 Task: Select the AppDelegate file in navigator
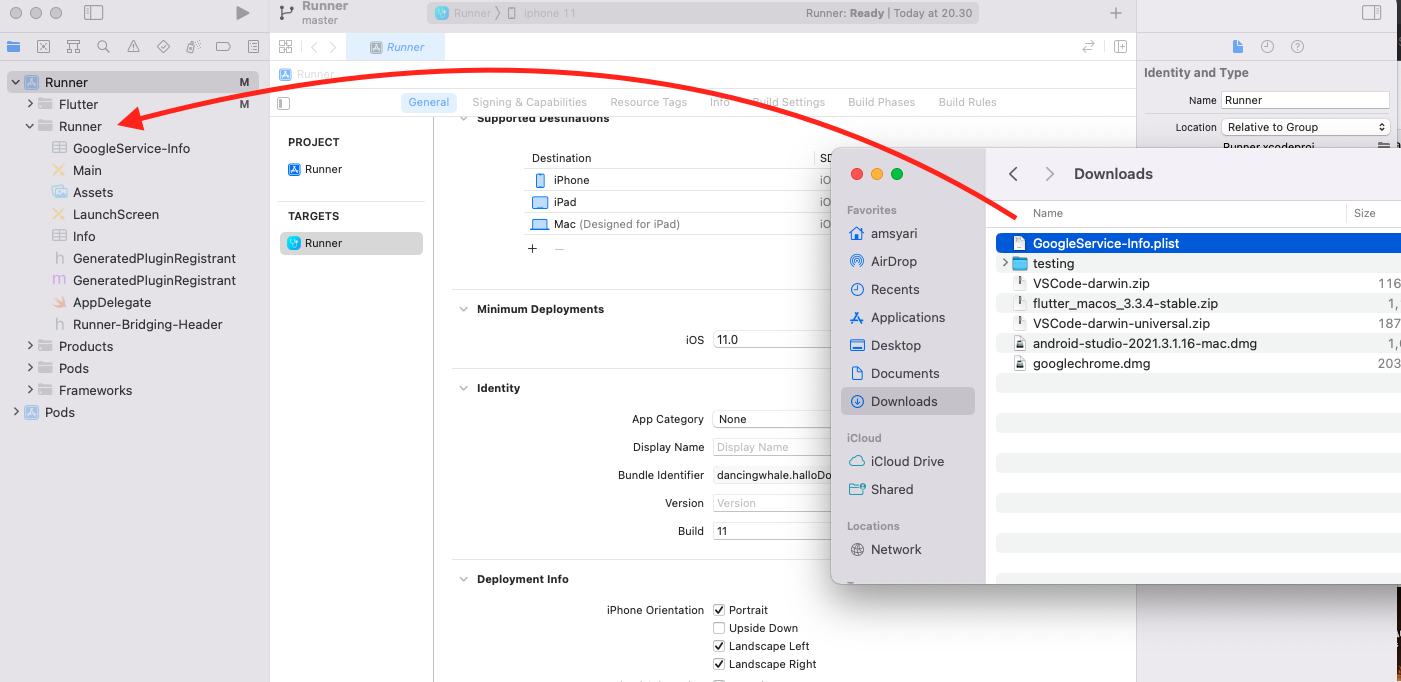112,302
